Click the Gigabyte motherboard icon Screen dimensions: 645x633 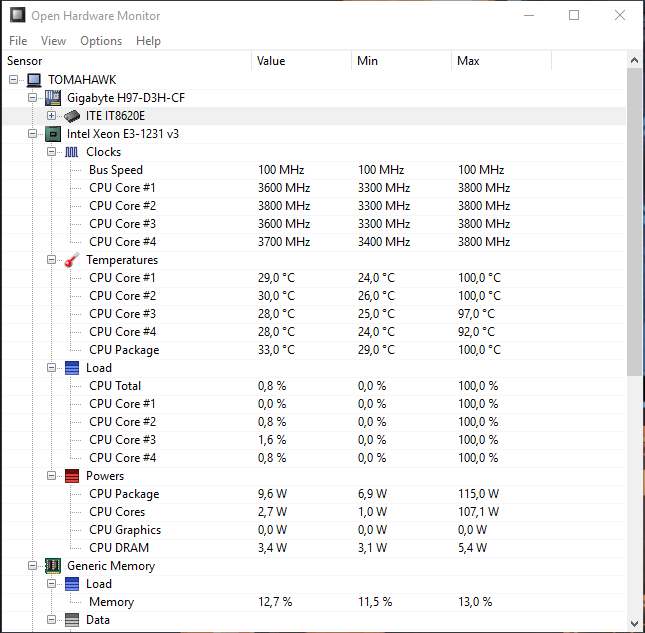coord(53,98)
